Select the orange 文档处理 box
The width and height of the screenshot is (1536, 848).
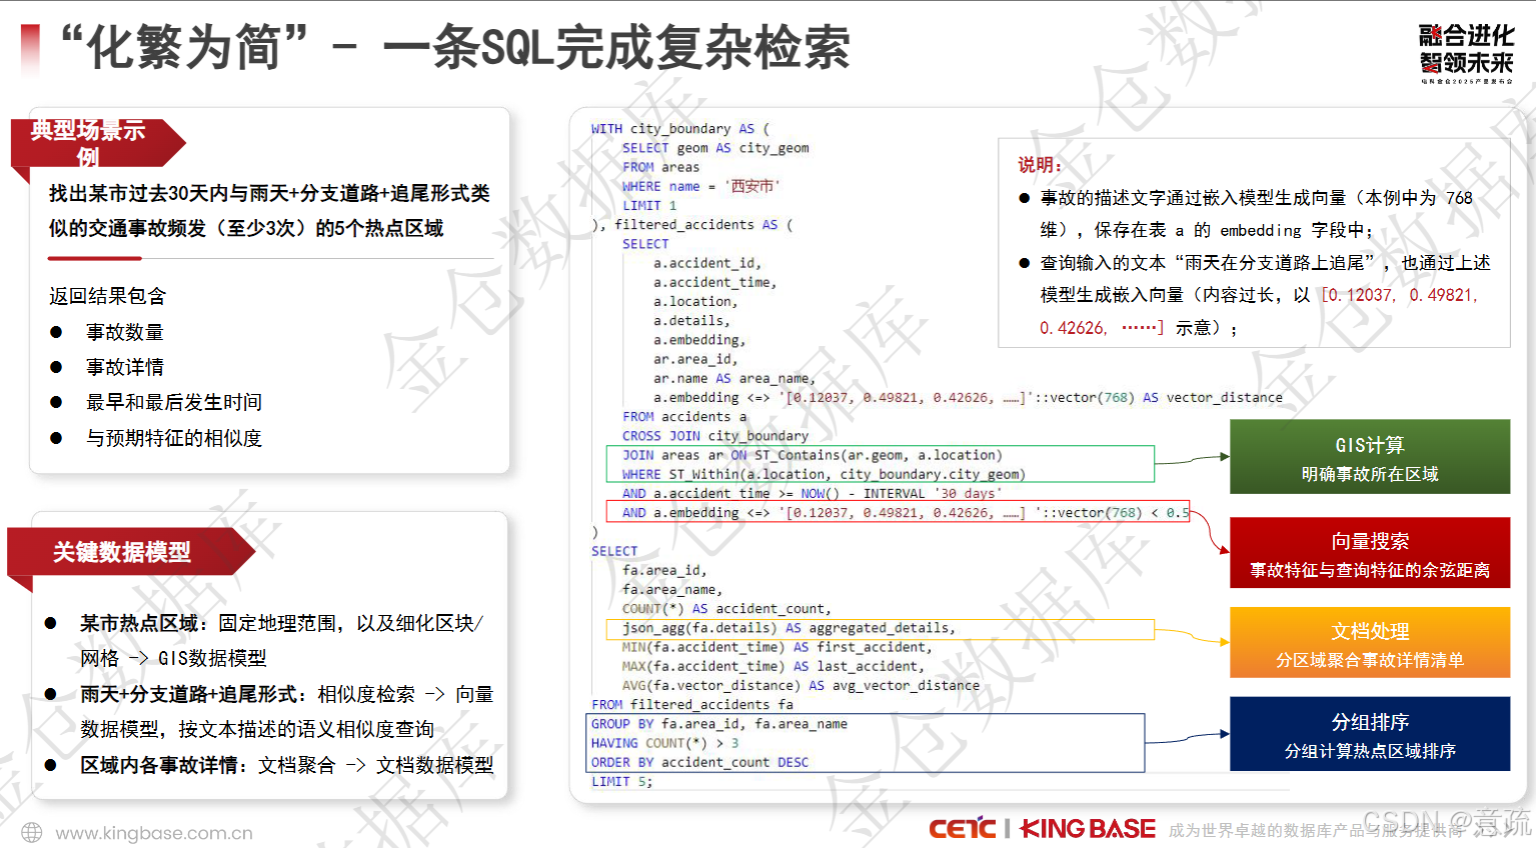click(1369, 643)
